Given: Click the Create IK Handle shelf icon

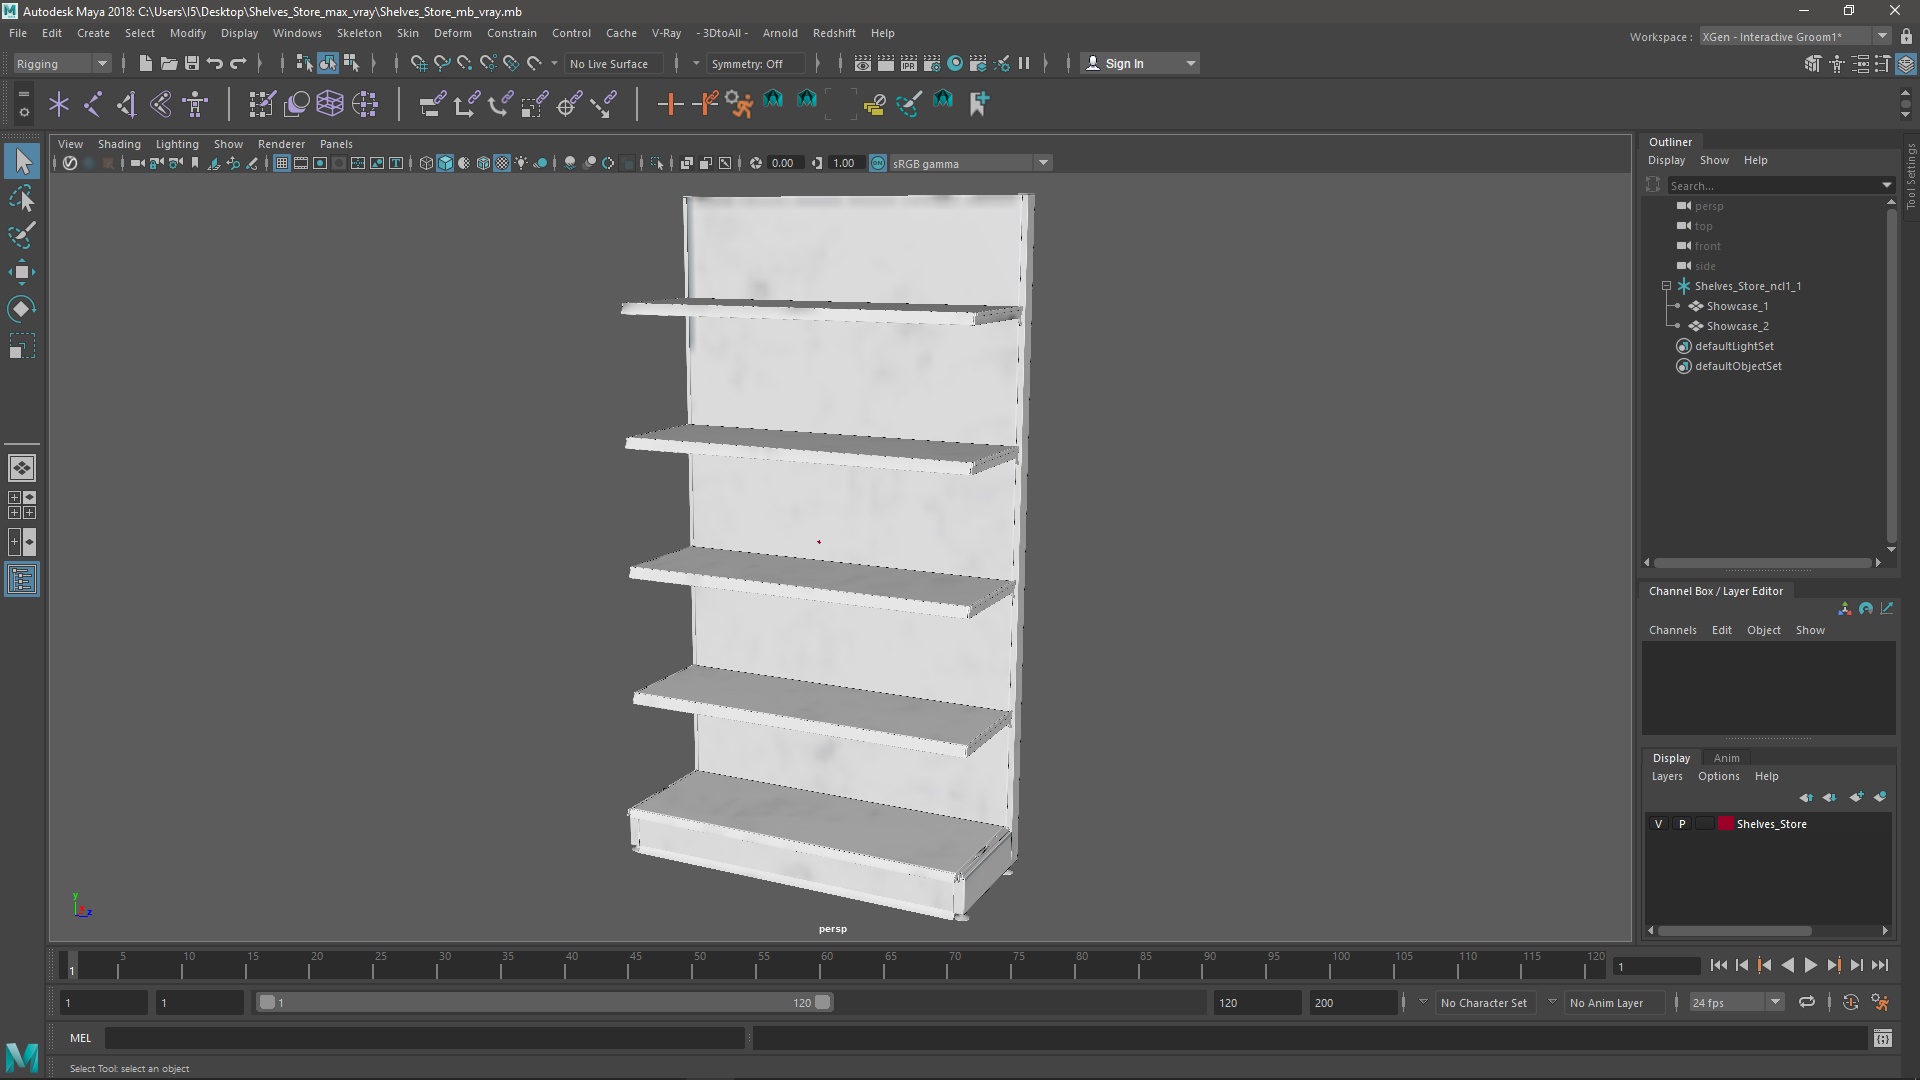Looking at the screenshot, I should click(x=127, y=103).
